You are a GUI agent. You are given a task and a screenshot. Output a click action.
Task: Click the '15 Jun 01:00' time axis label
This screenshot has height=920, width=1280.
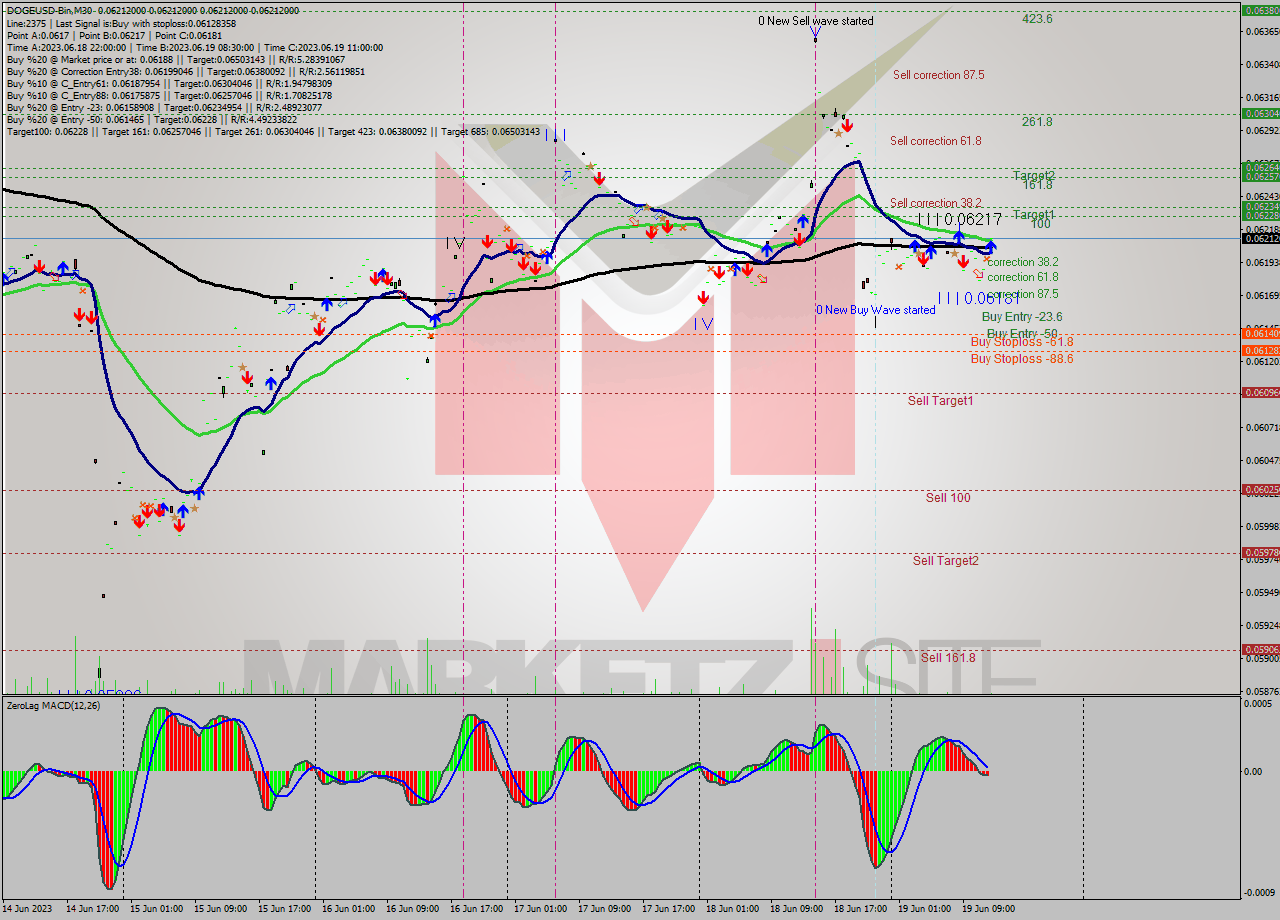click(x=156, y=909)
